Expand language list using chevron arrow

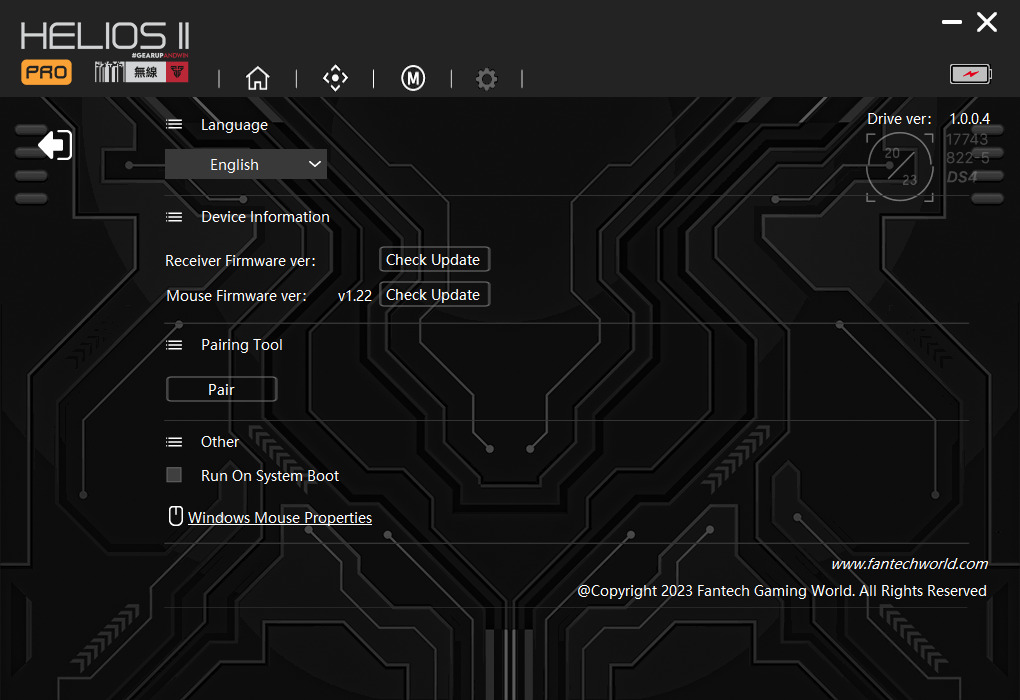[315, 164]
